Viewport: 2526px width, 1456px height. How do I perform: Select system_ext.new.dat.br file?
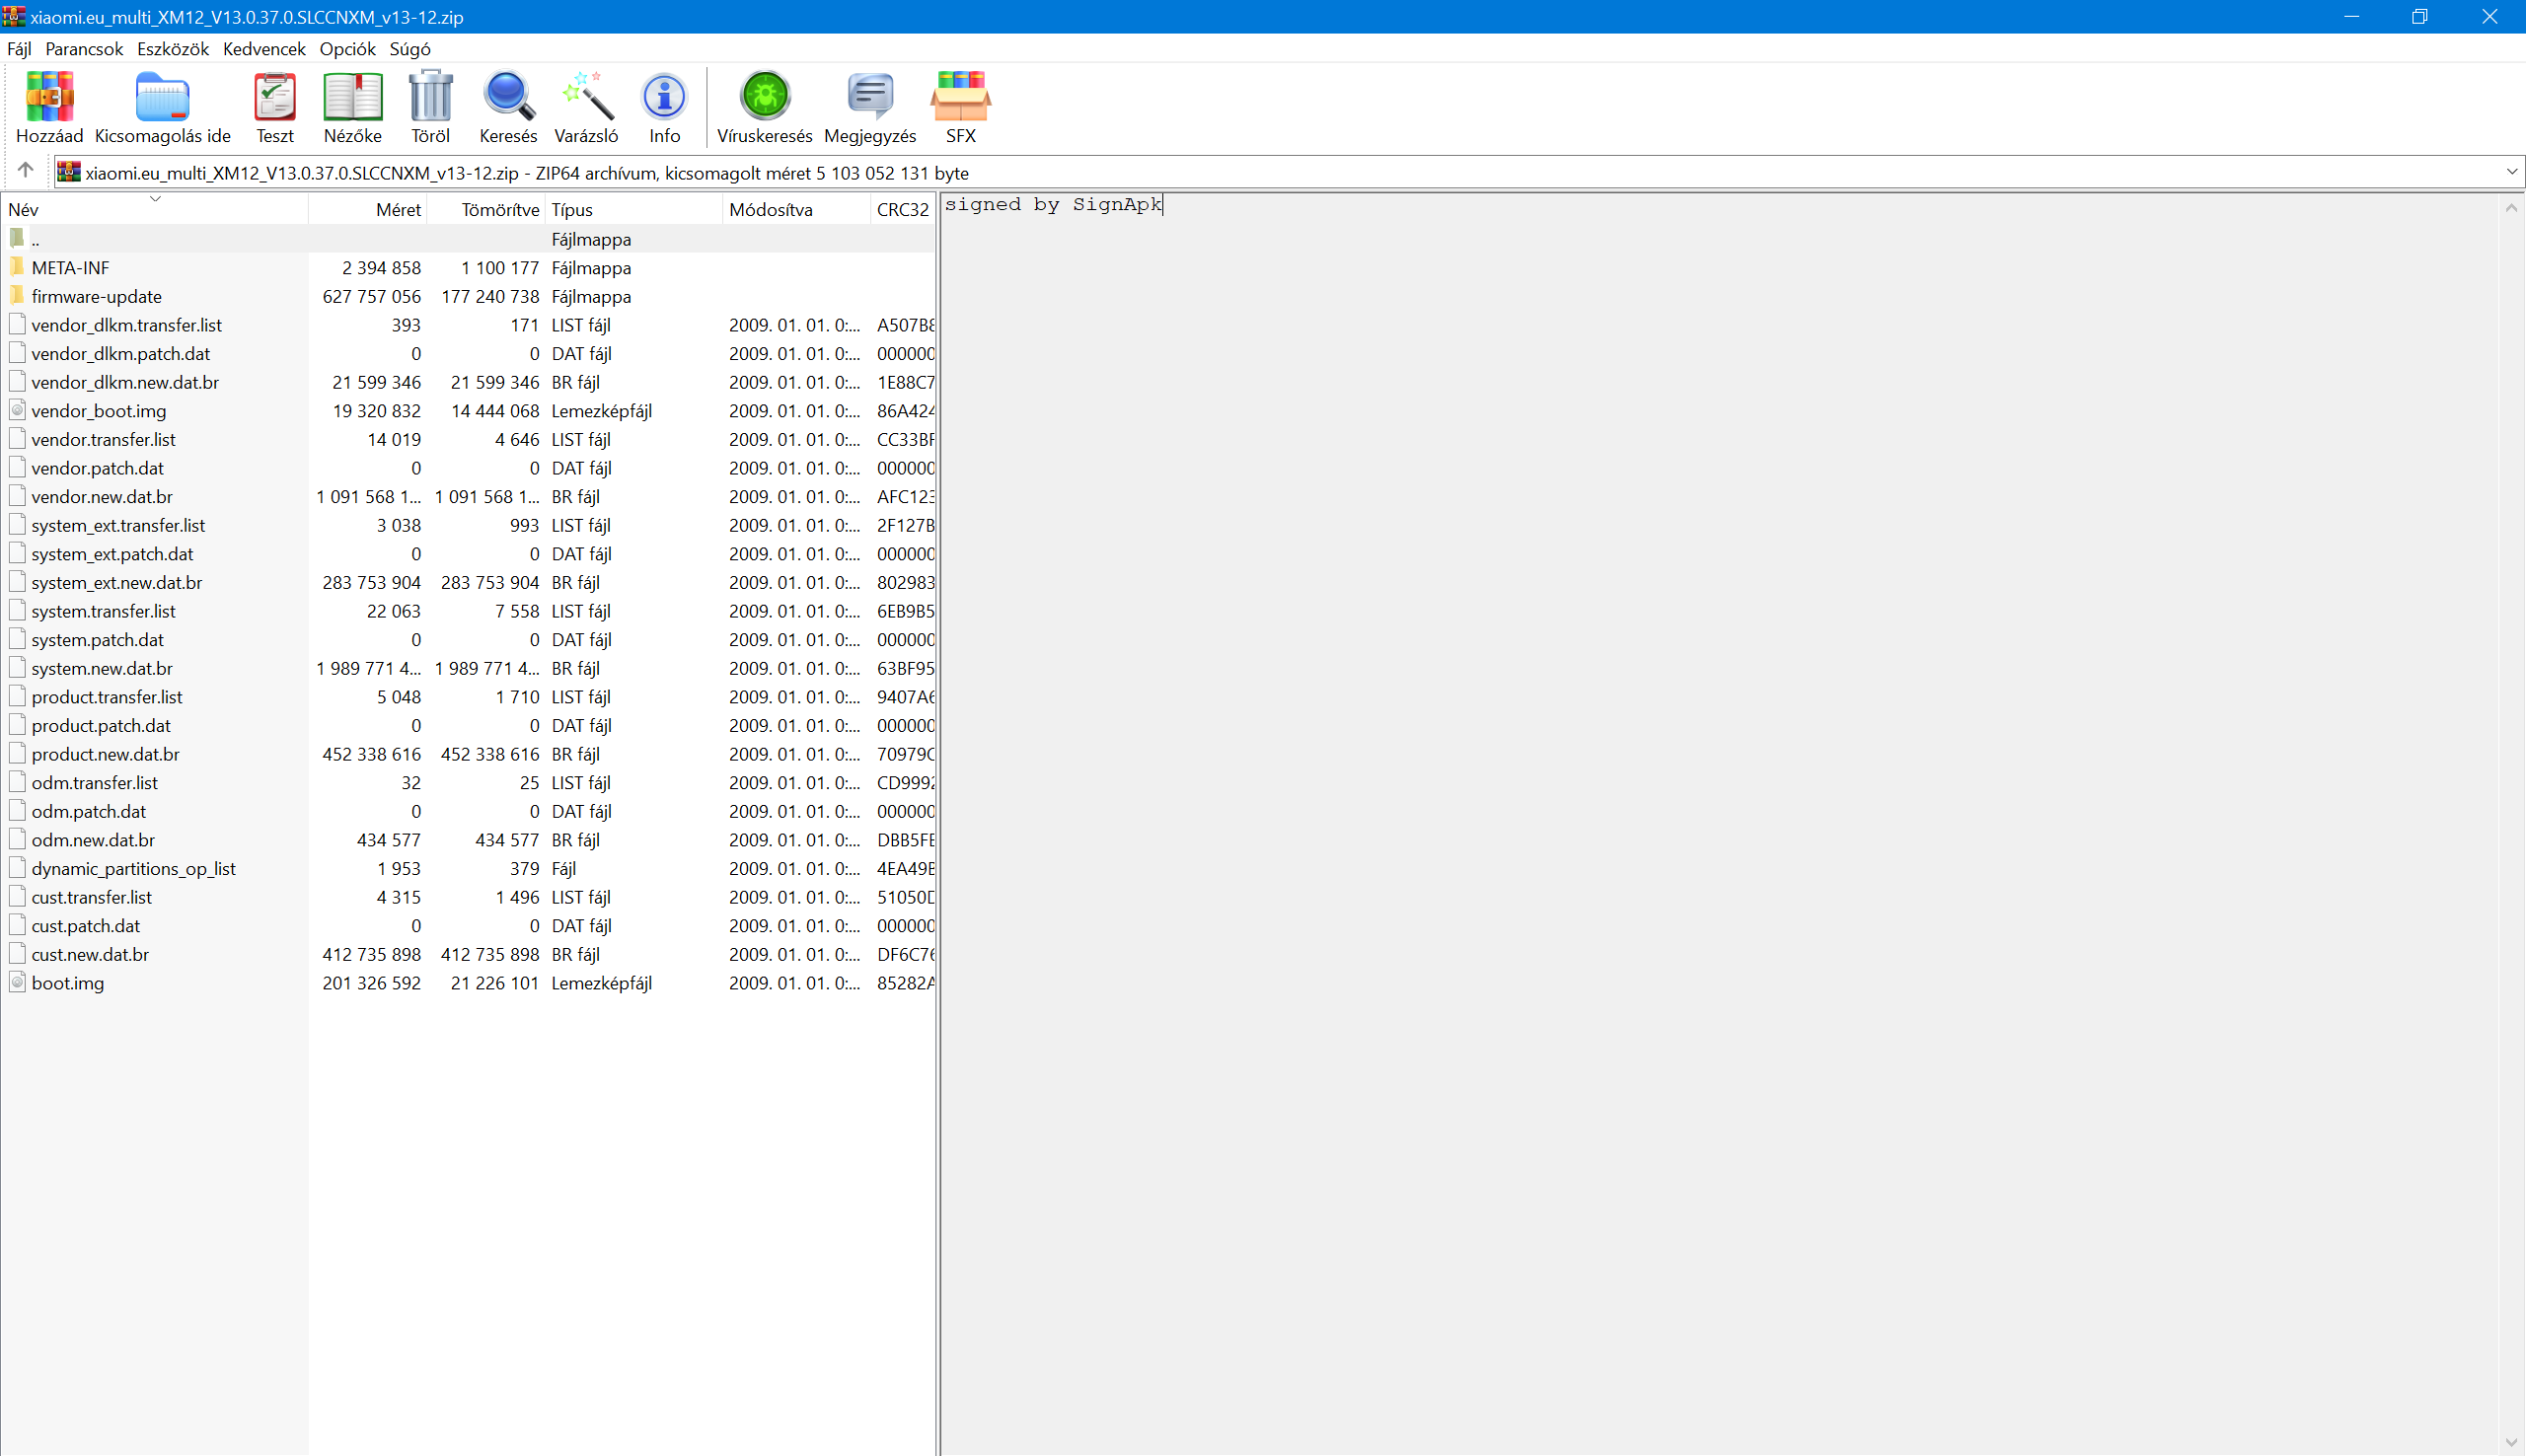pos(117,582)
